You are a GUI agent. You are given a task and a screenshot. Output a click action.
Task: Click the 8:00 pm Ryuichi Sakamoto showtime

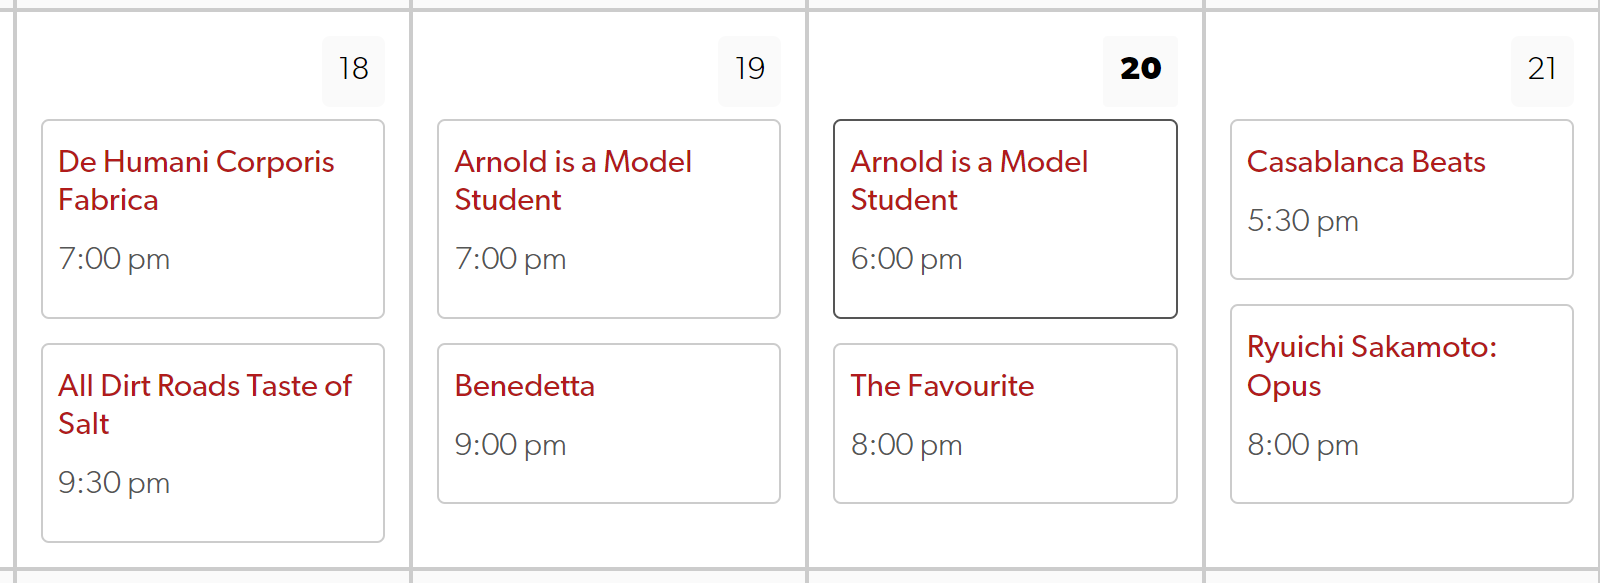pyautogui.click(x=1302, y=445)
